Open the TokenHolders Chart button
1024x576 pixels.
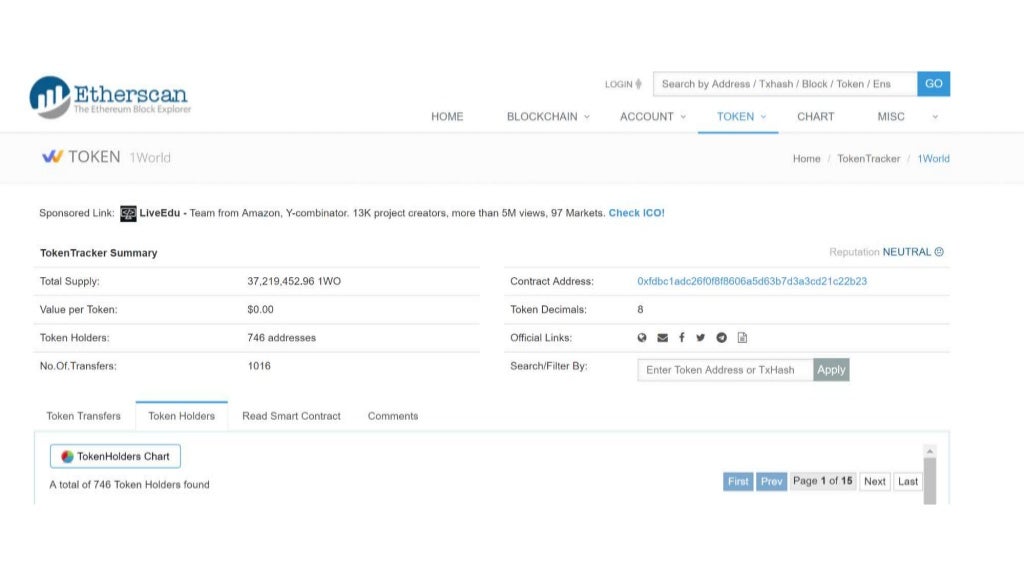pos(115,456)
